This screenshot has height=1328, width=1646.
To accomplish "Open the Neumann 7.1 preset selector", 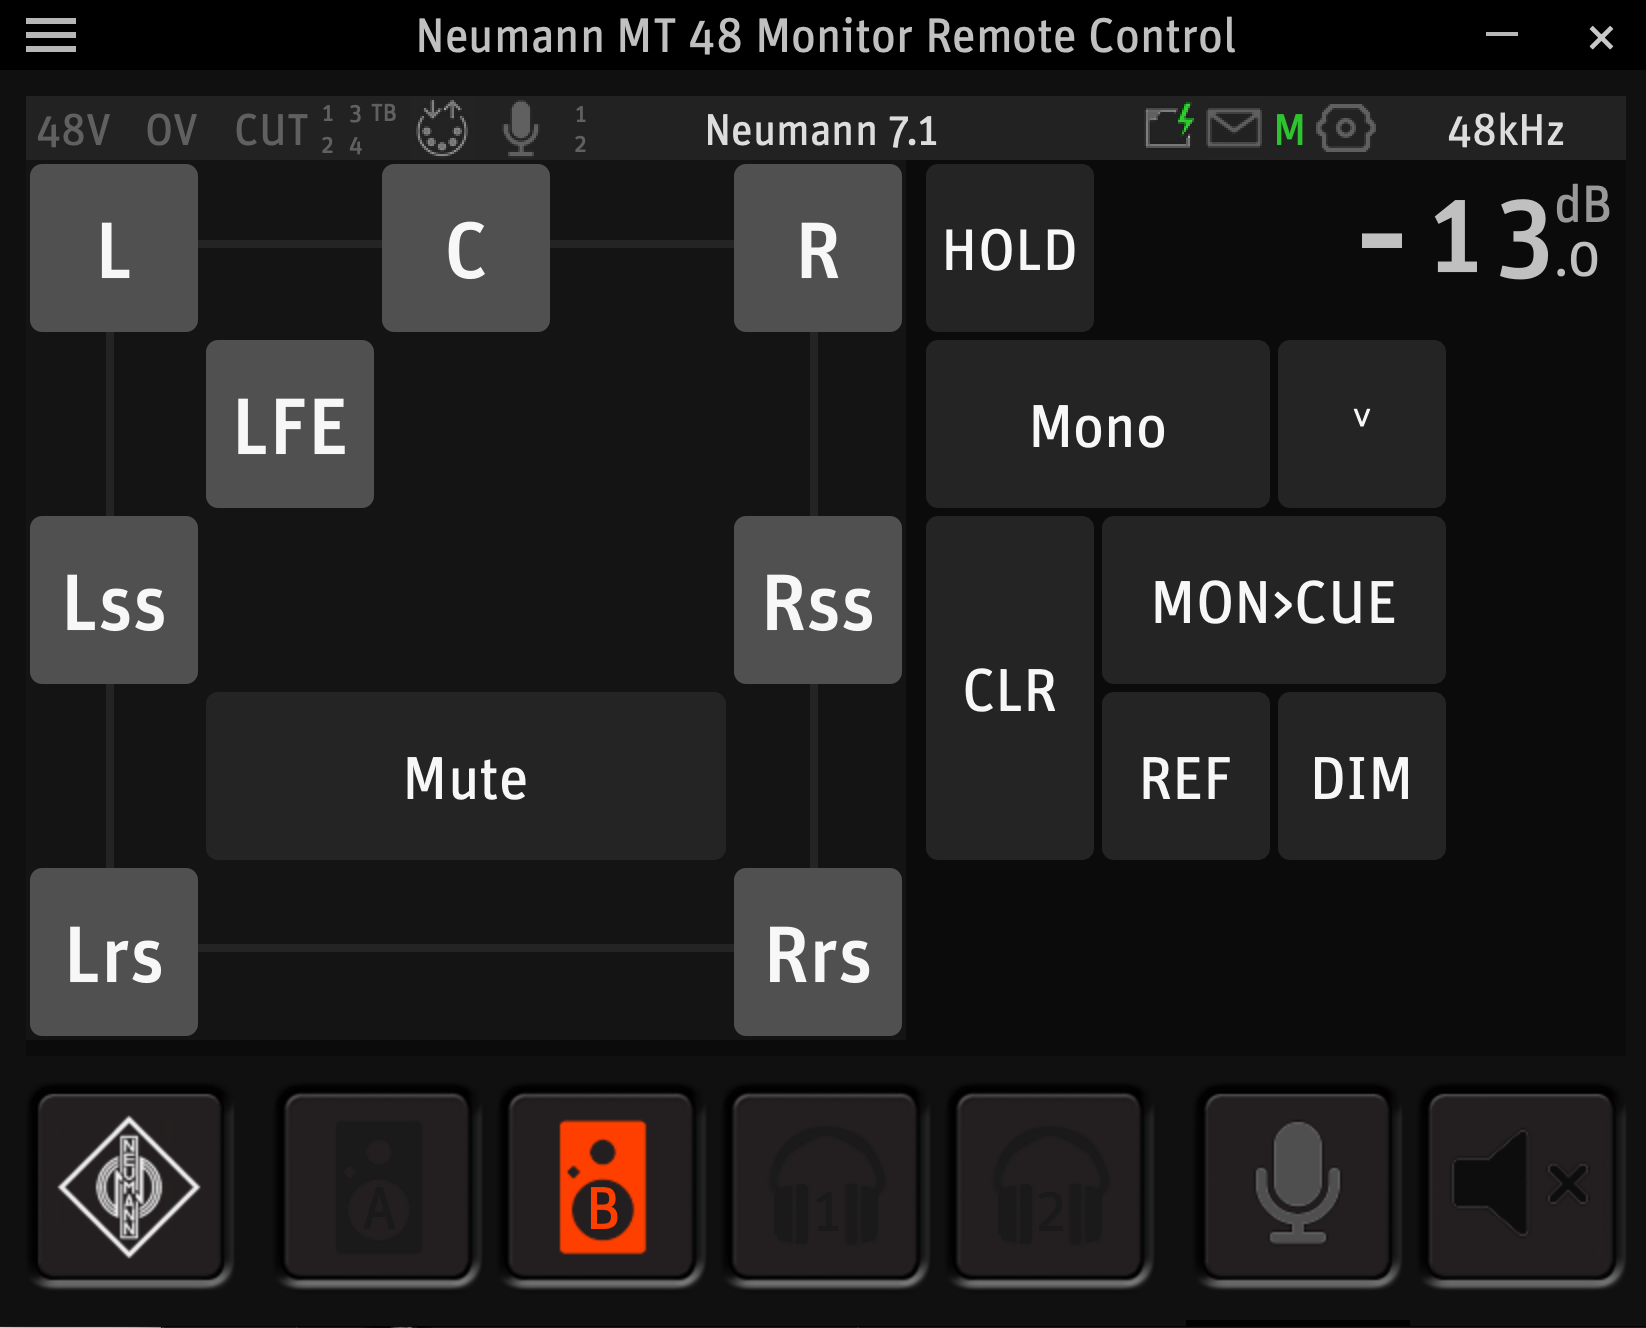I will [x=821, y=130].
